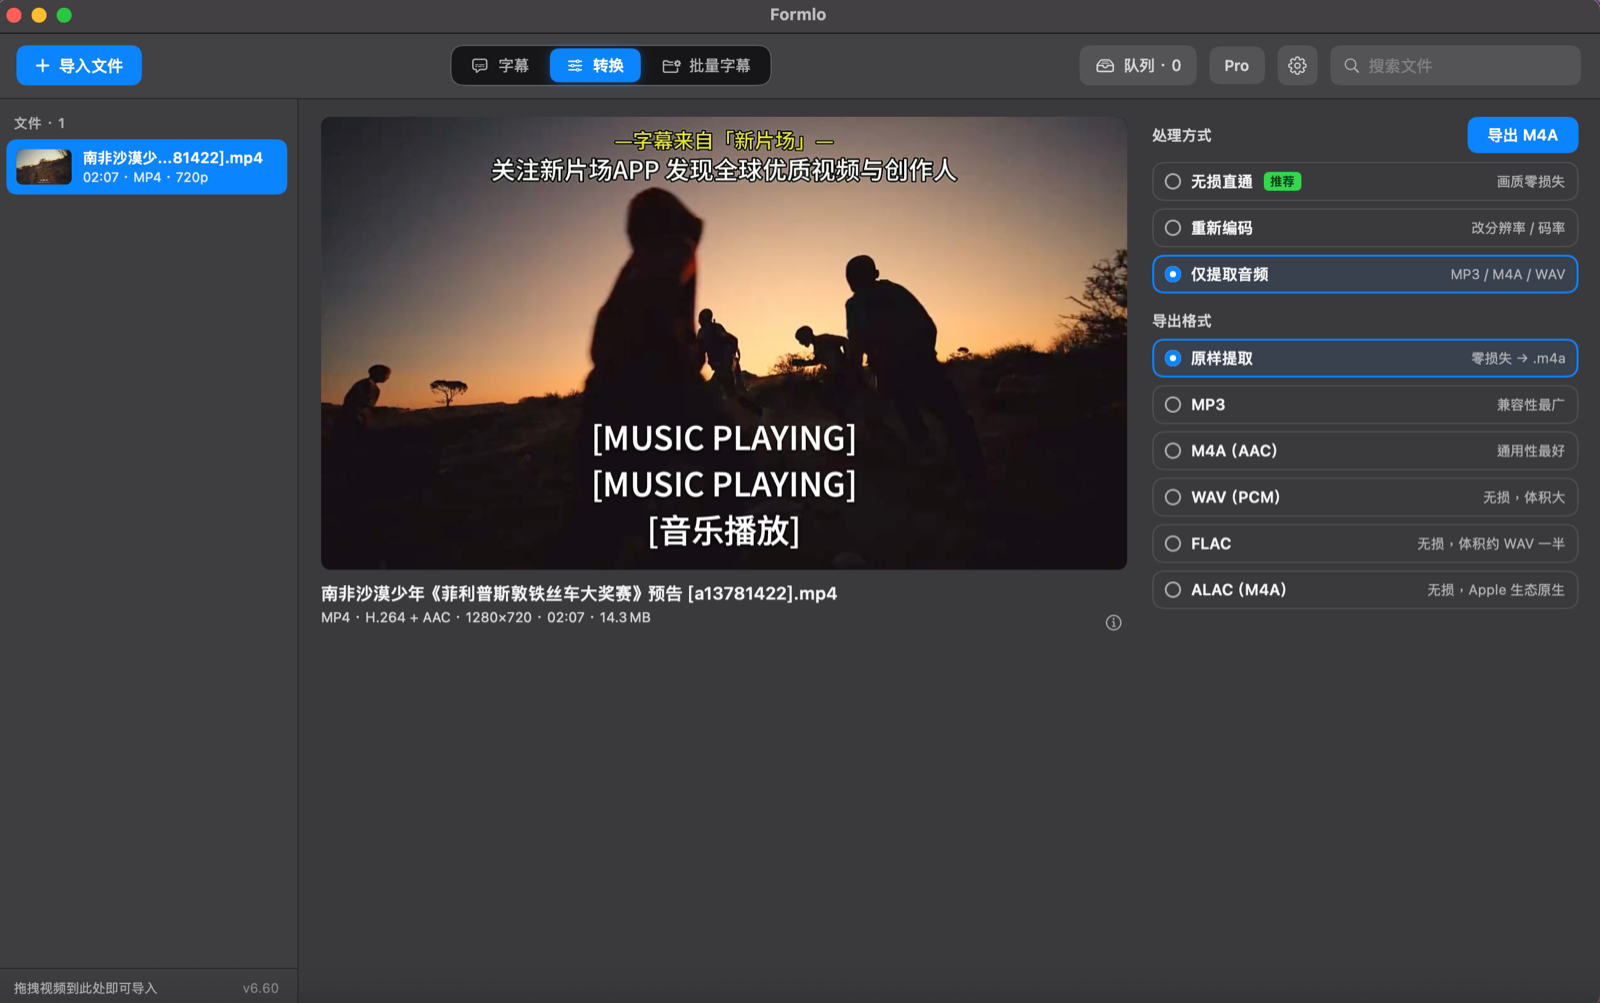
Task: Click the file title text under the preview
Action: [x=579, y=593]
